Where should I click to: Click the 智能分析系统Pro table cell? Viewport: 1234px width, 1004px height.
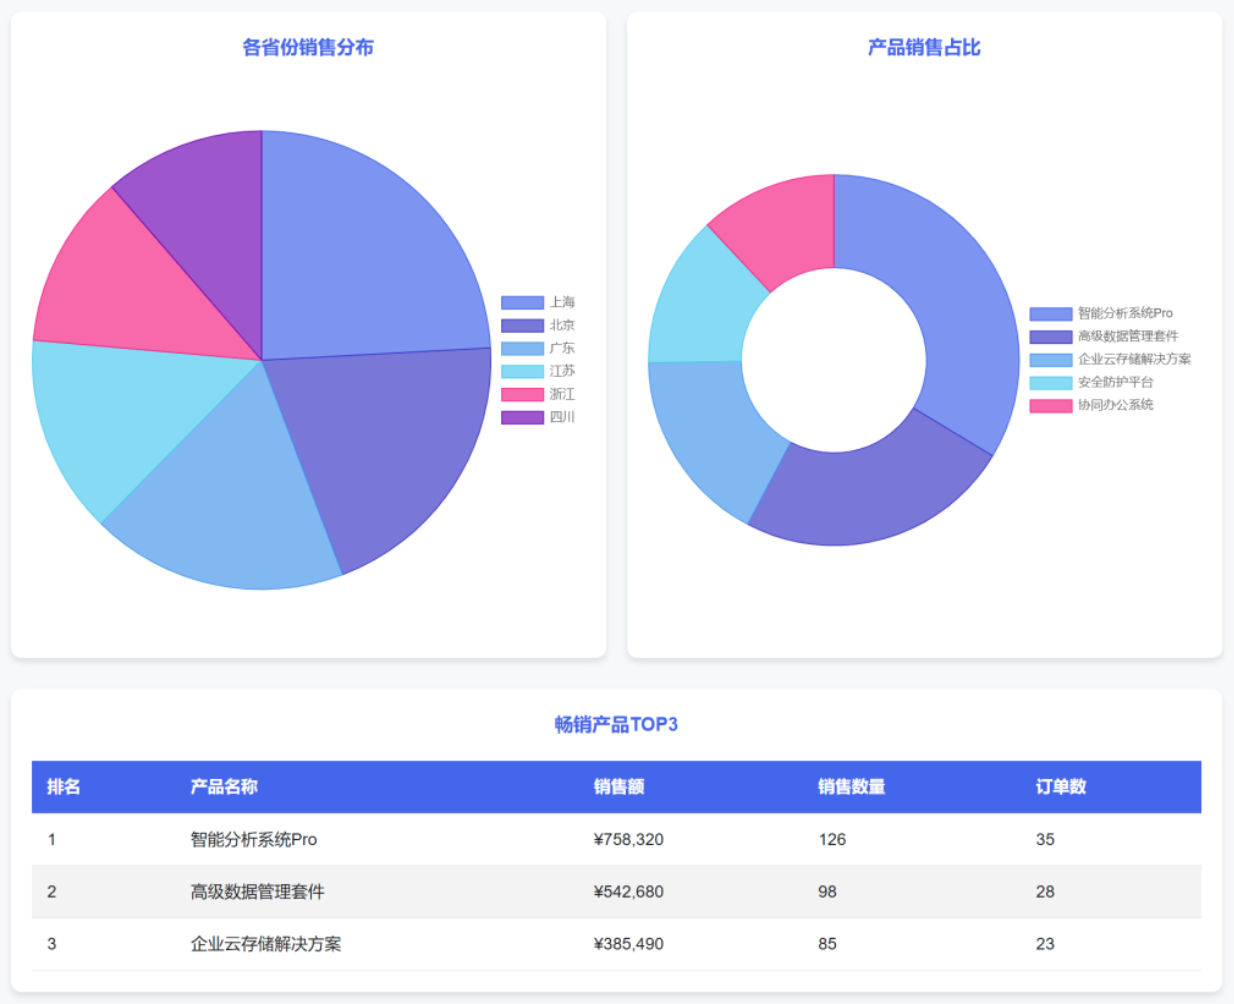coord(254,840)
